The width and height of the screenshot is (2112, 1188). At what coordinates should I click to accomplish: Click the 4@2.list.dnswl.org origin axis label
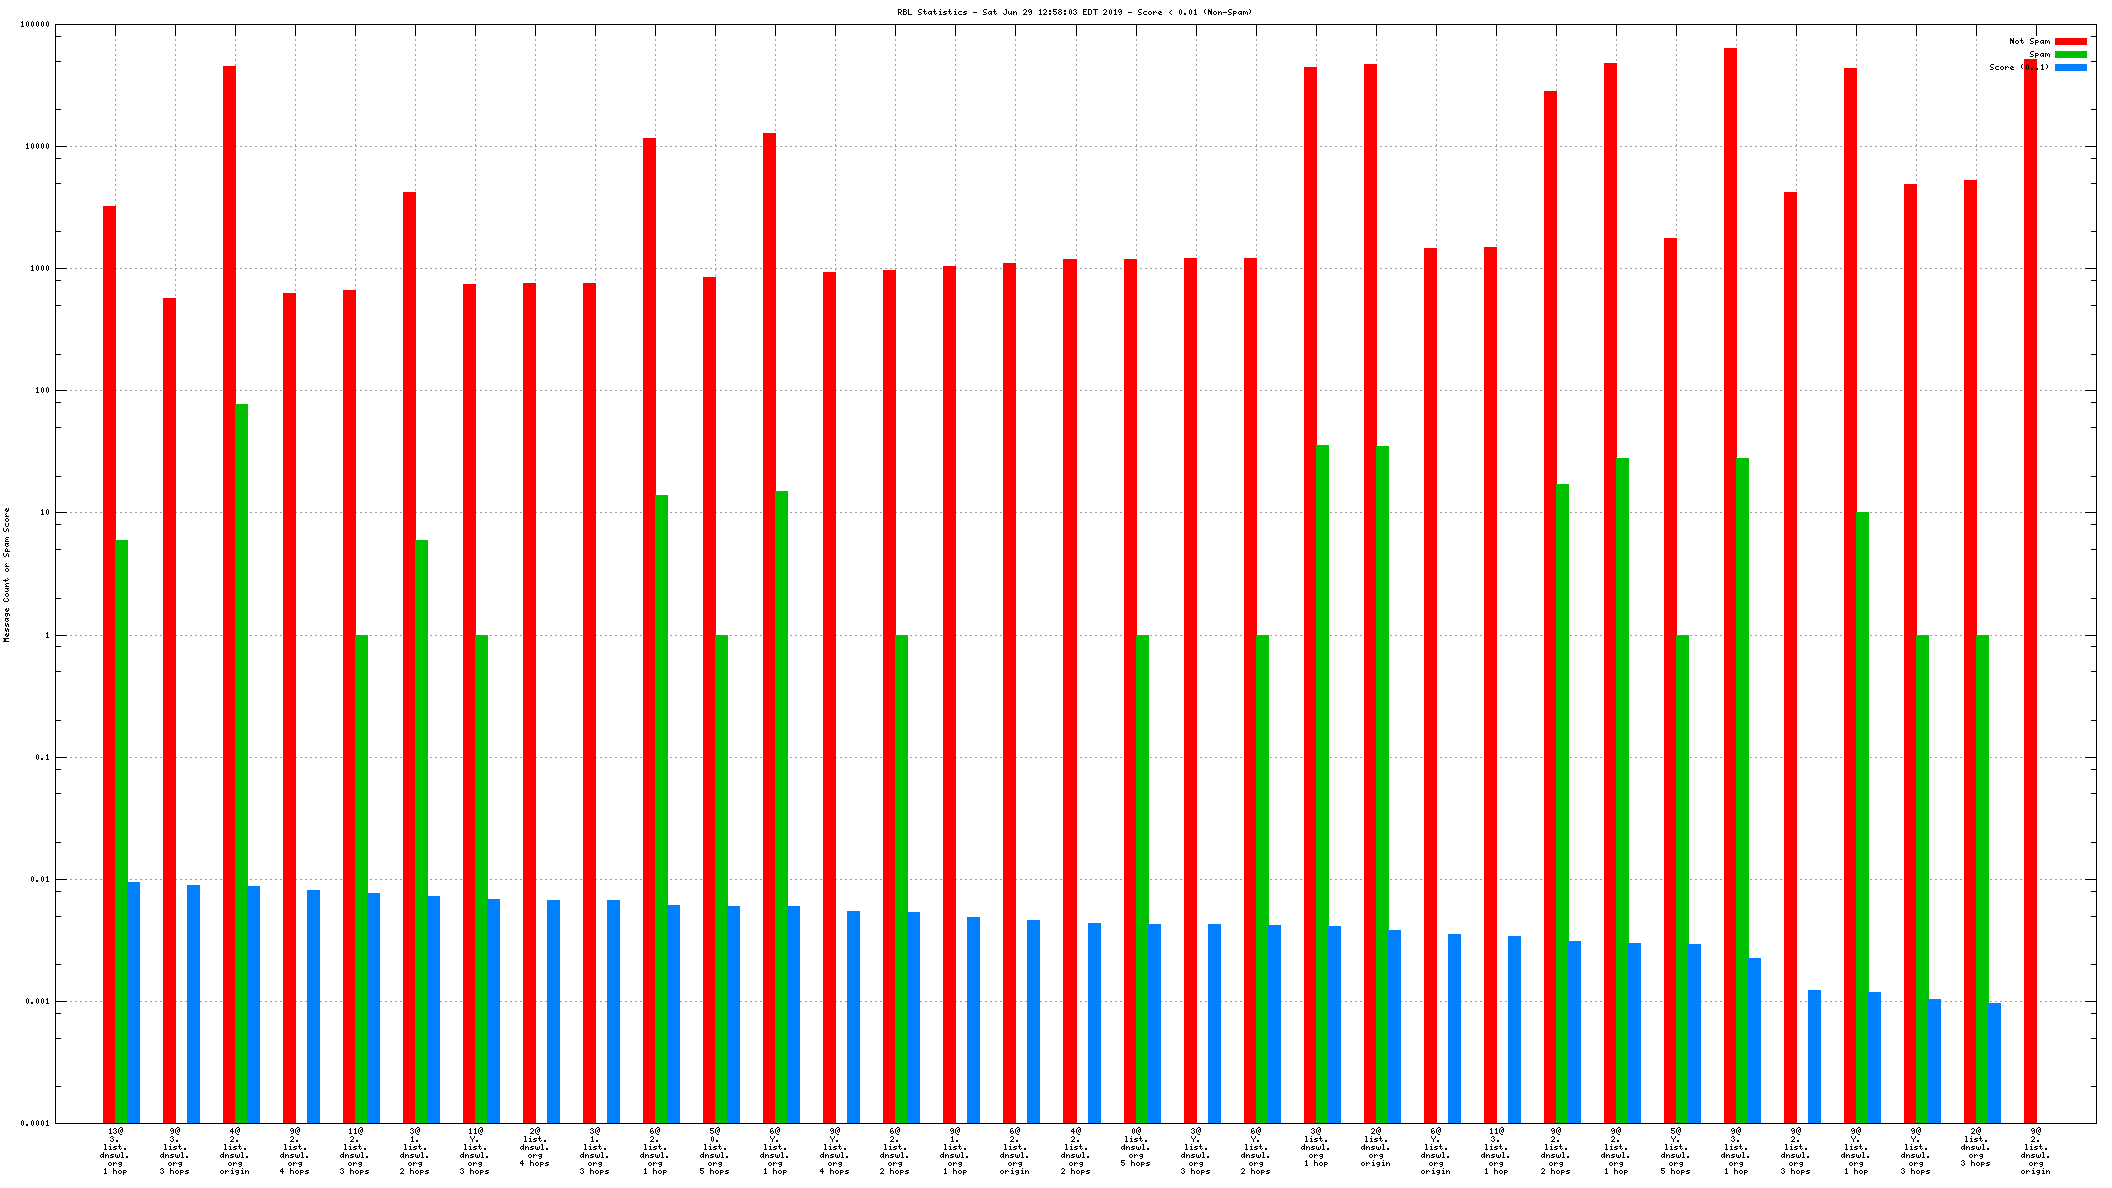point(235,1151)
